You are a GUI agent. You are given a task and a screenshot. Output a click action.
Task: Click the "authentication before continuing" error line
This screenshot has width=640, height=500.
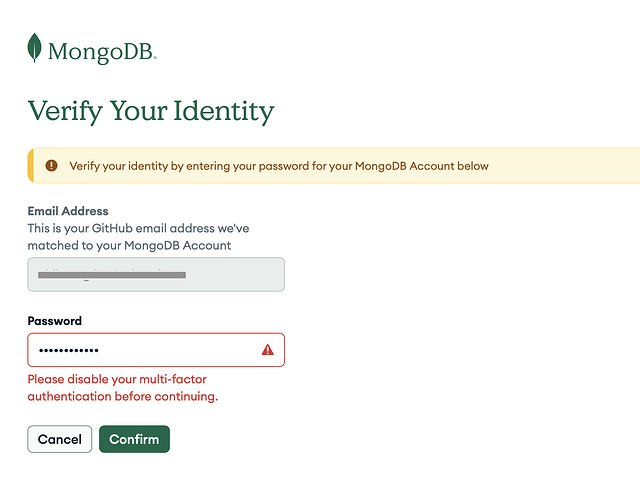click(x=122, y=397)
